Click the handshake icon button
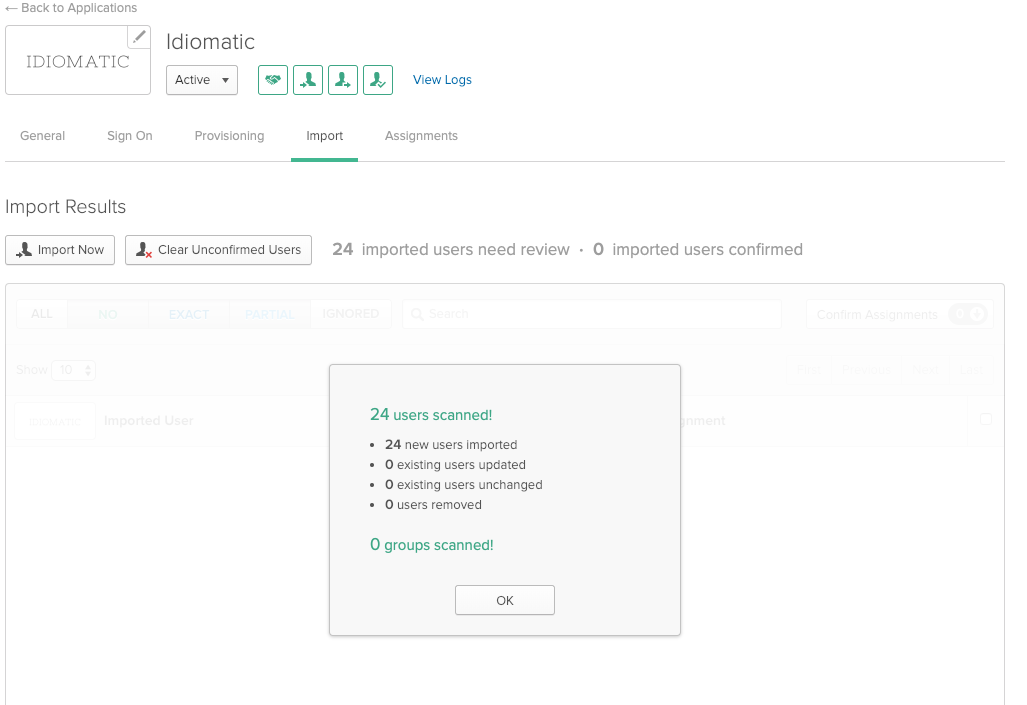 point(273,80)
